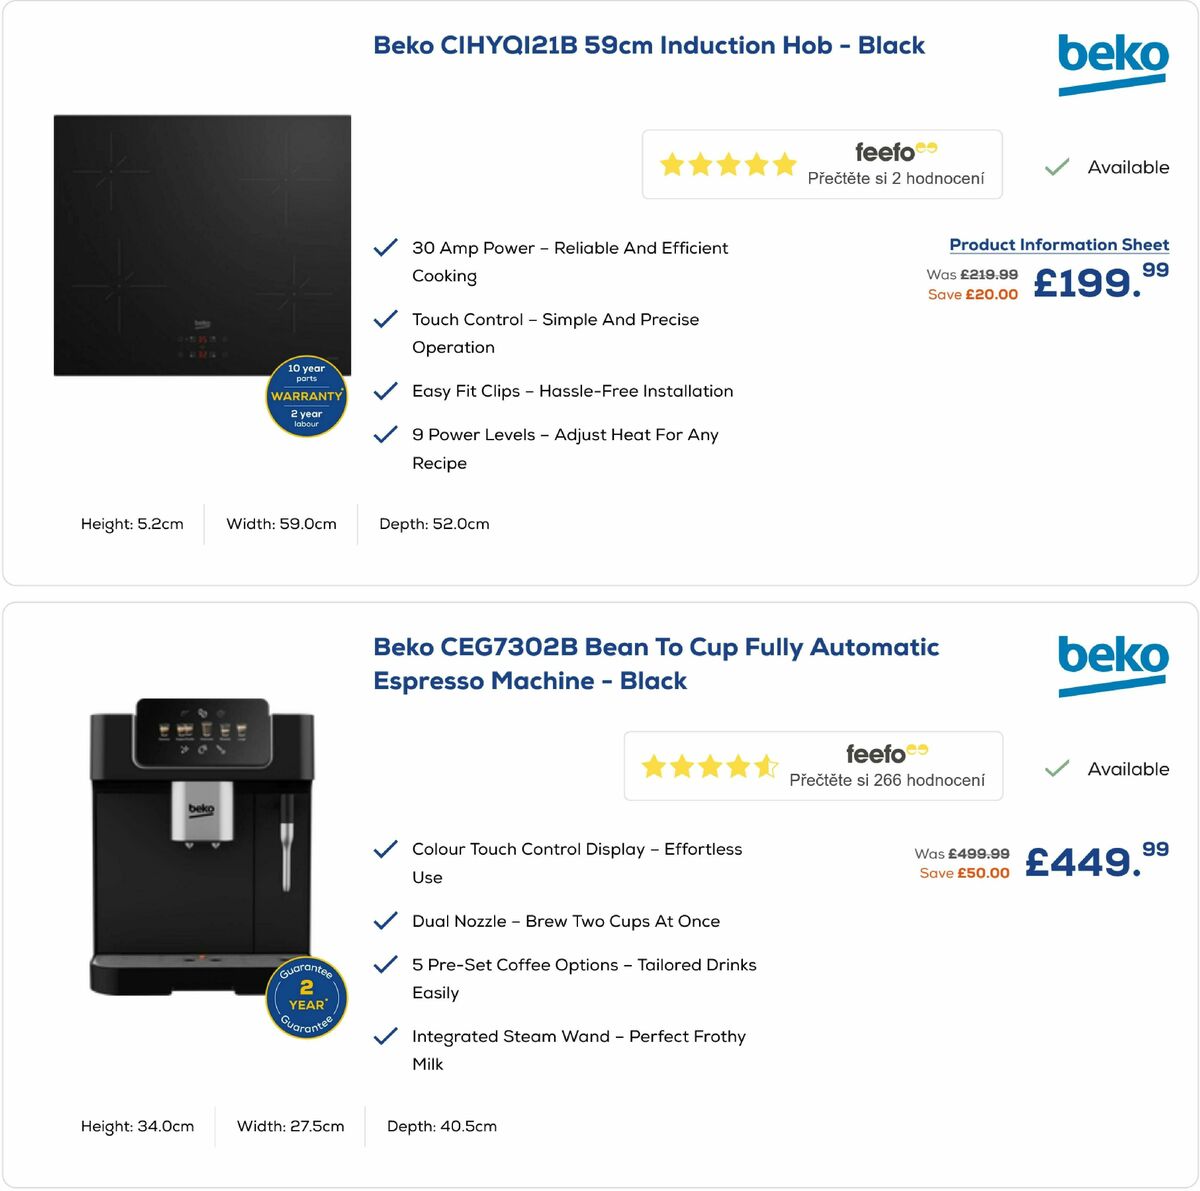The image size is (1200, 1191).
Task: Select the half star in the espresso machine rating
Action: (x=766, y=766)
